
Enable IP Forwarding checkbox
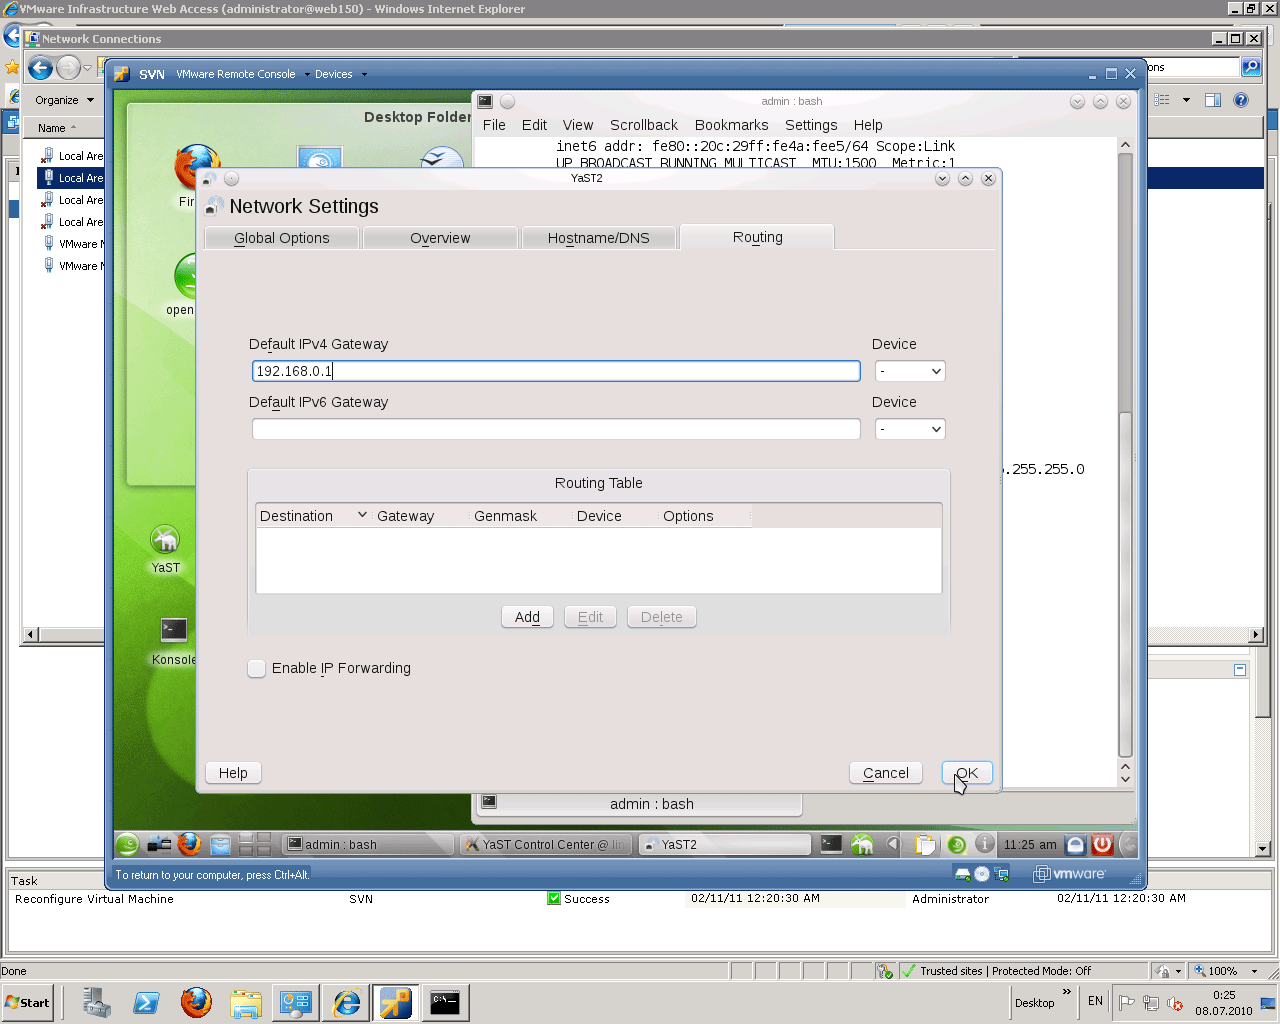pyautogui.click(x=257, y=668)
